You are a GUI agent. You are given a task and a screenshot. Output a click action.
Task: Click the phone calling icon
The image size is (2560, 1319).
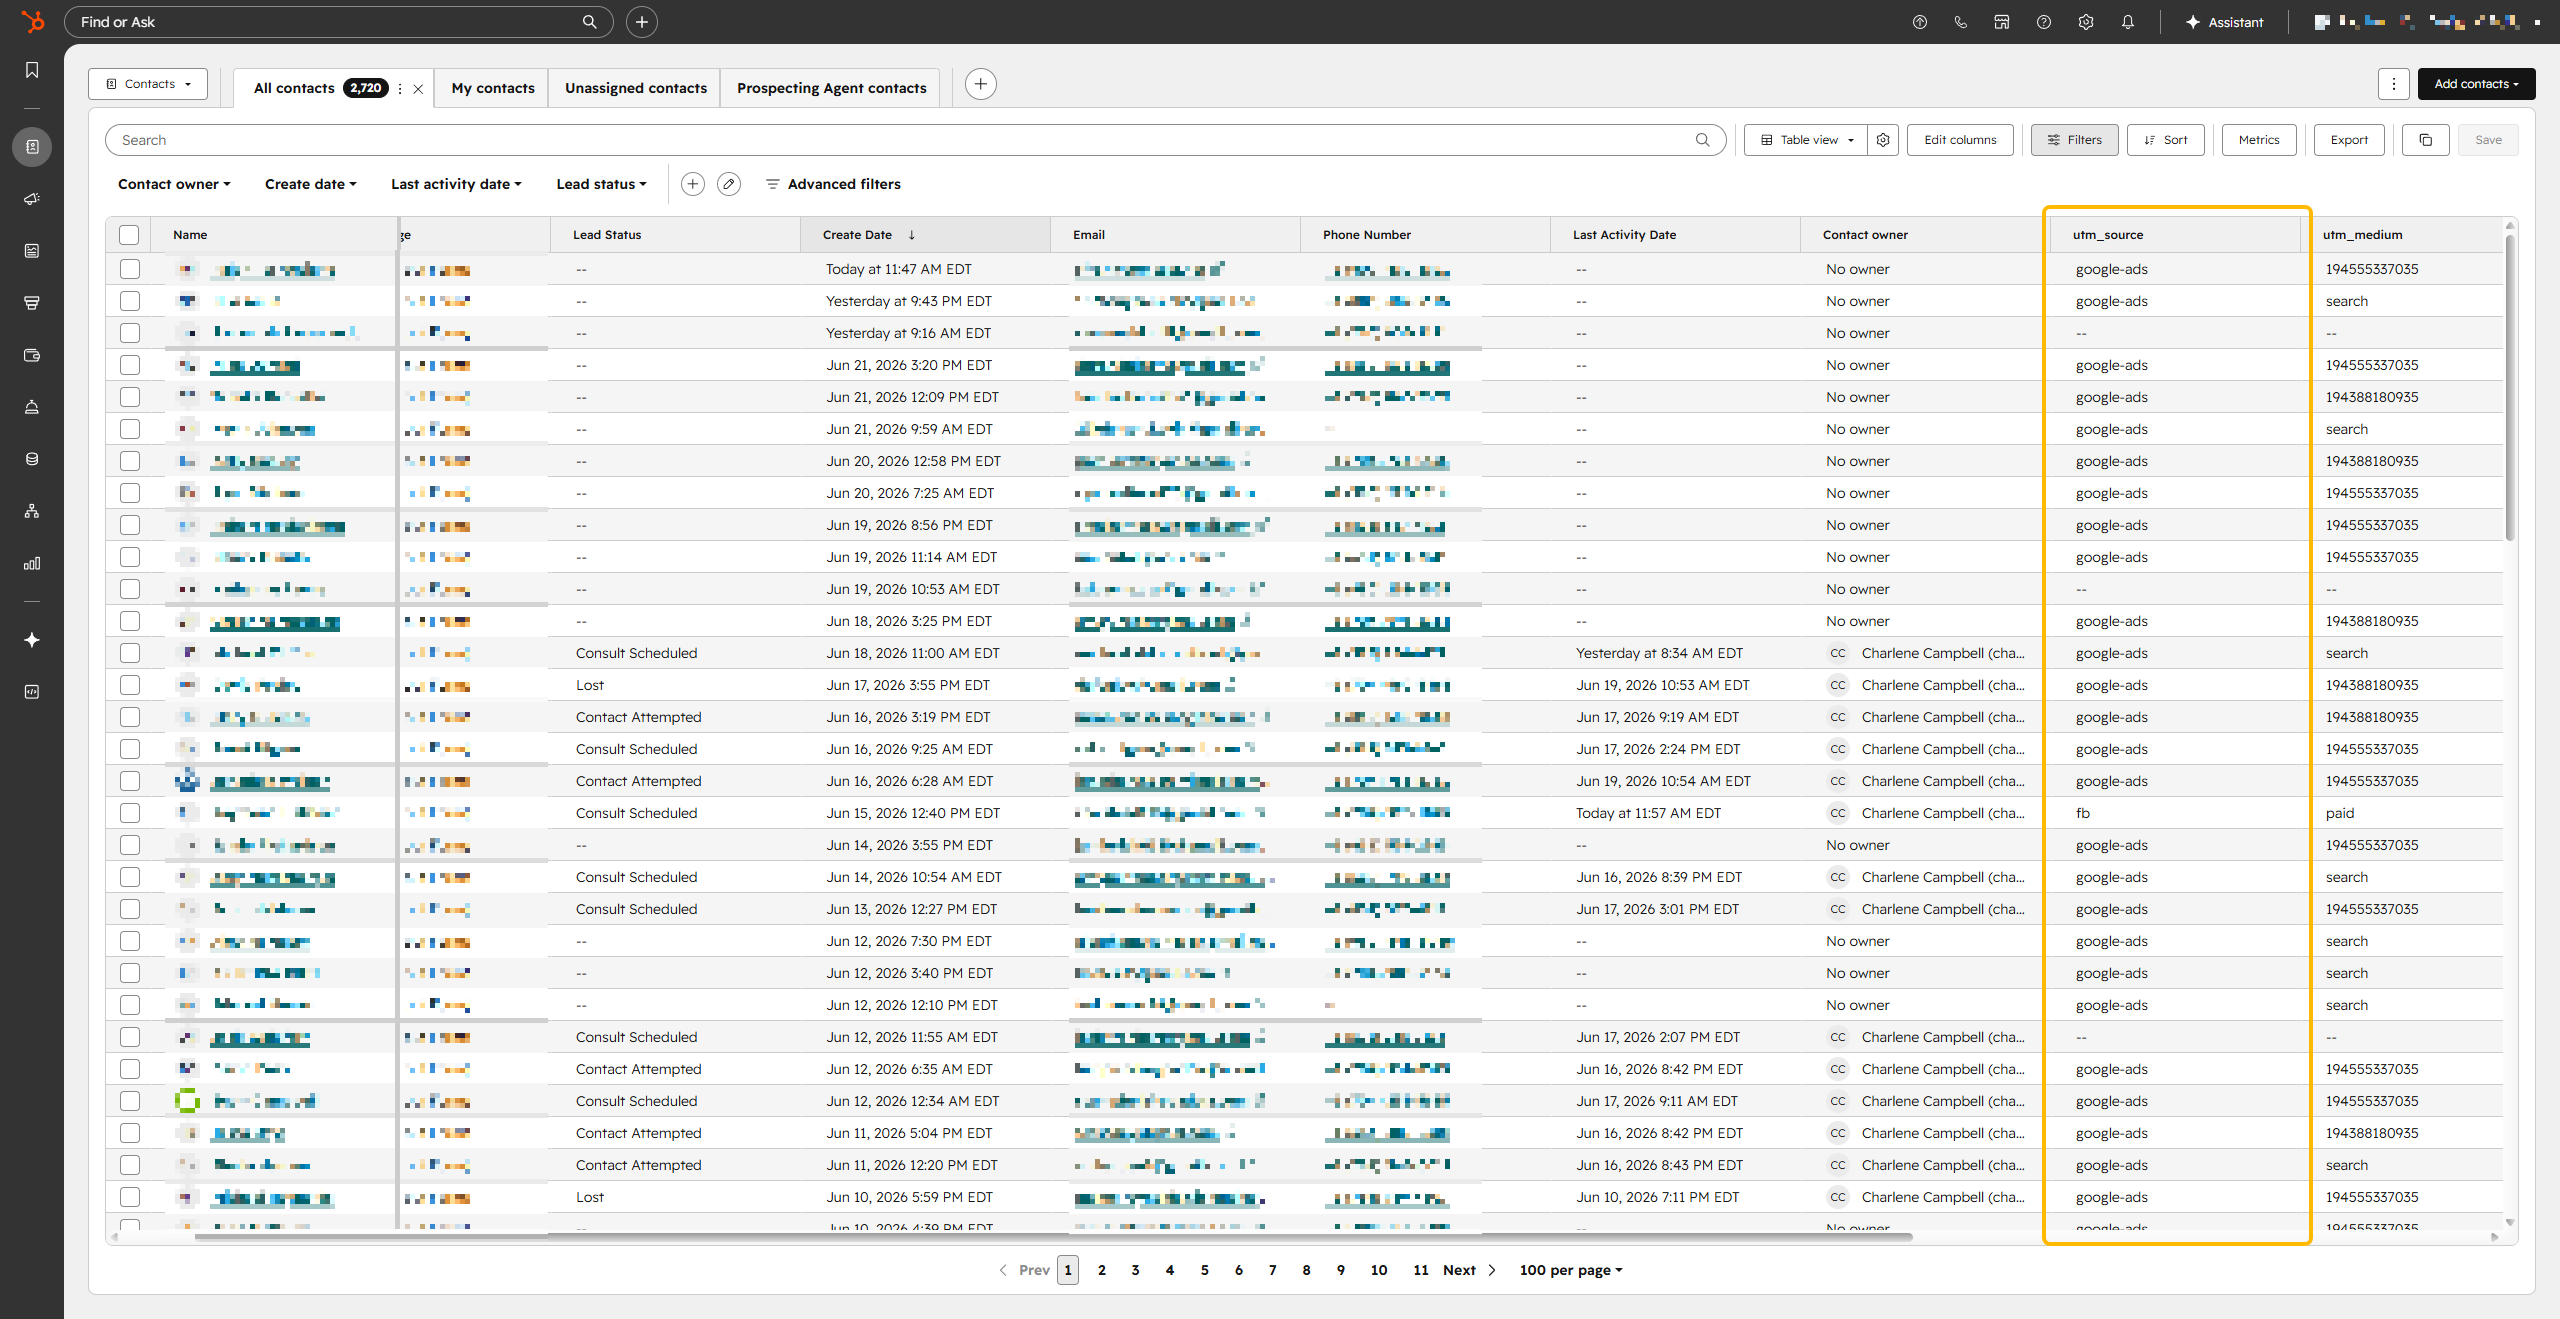[1960, 22]
